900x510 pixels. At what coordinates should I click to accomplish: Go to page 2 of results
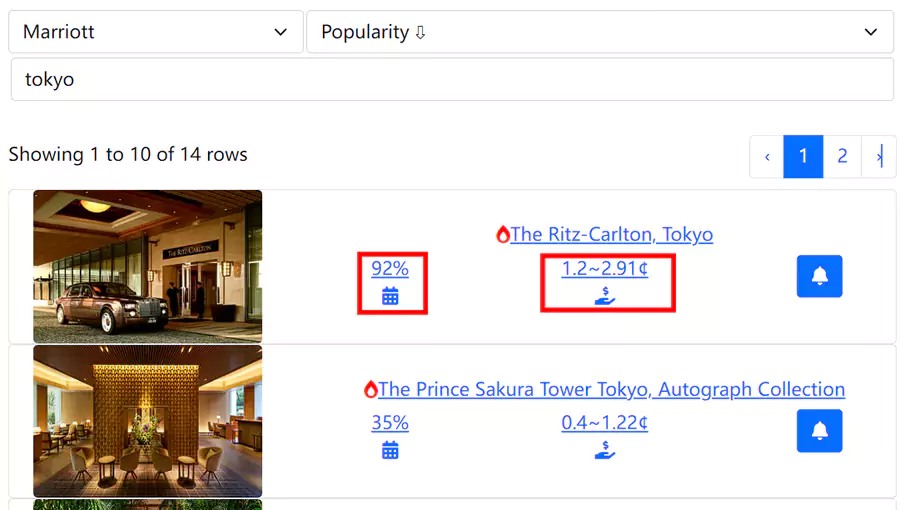(842, 156)
